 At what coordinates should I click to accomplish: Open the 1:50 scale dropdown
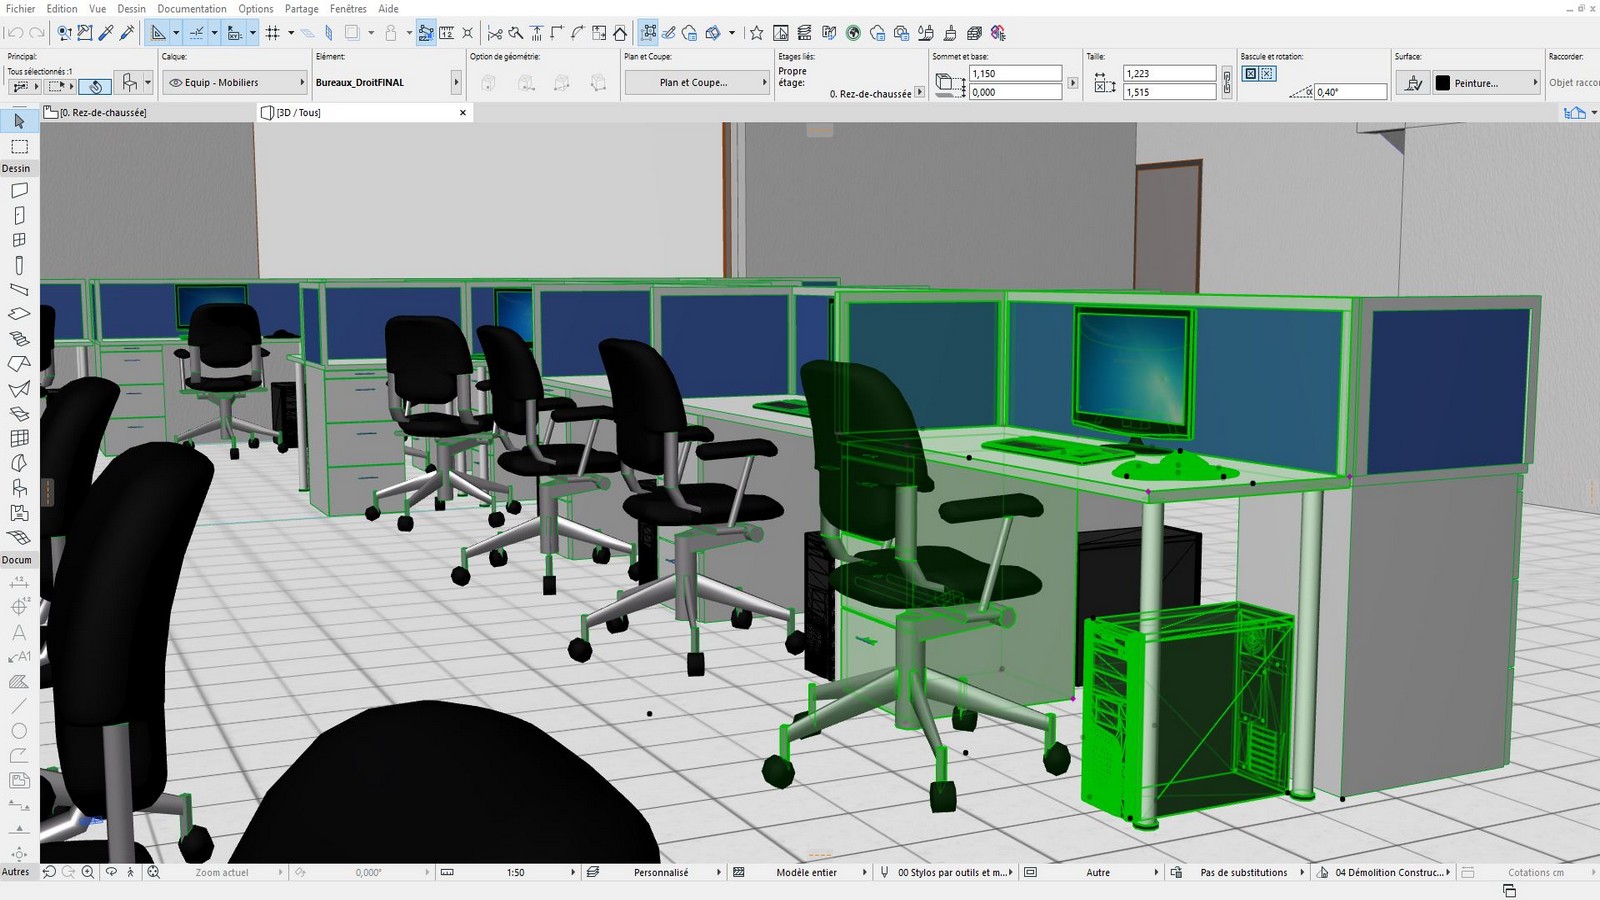pyautogui.click(x=573, y=873)
